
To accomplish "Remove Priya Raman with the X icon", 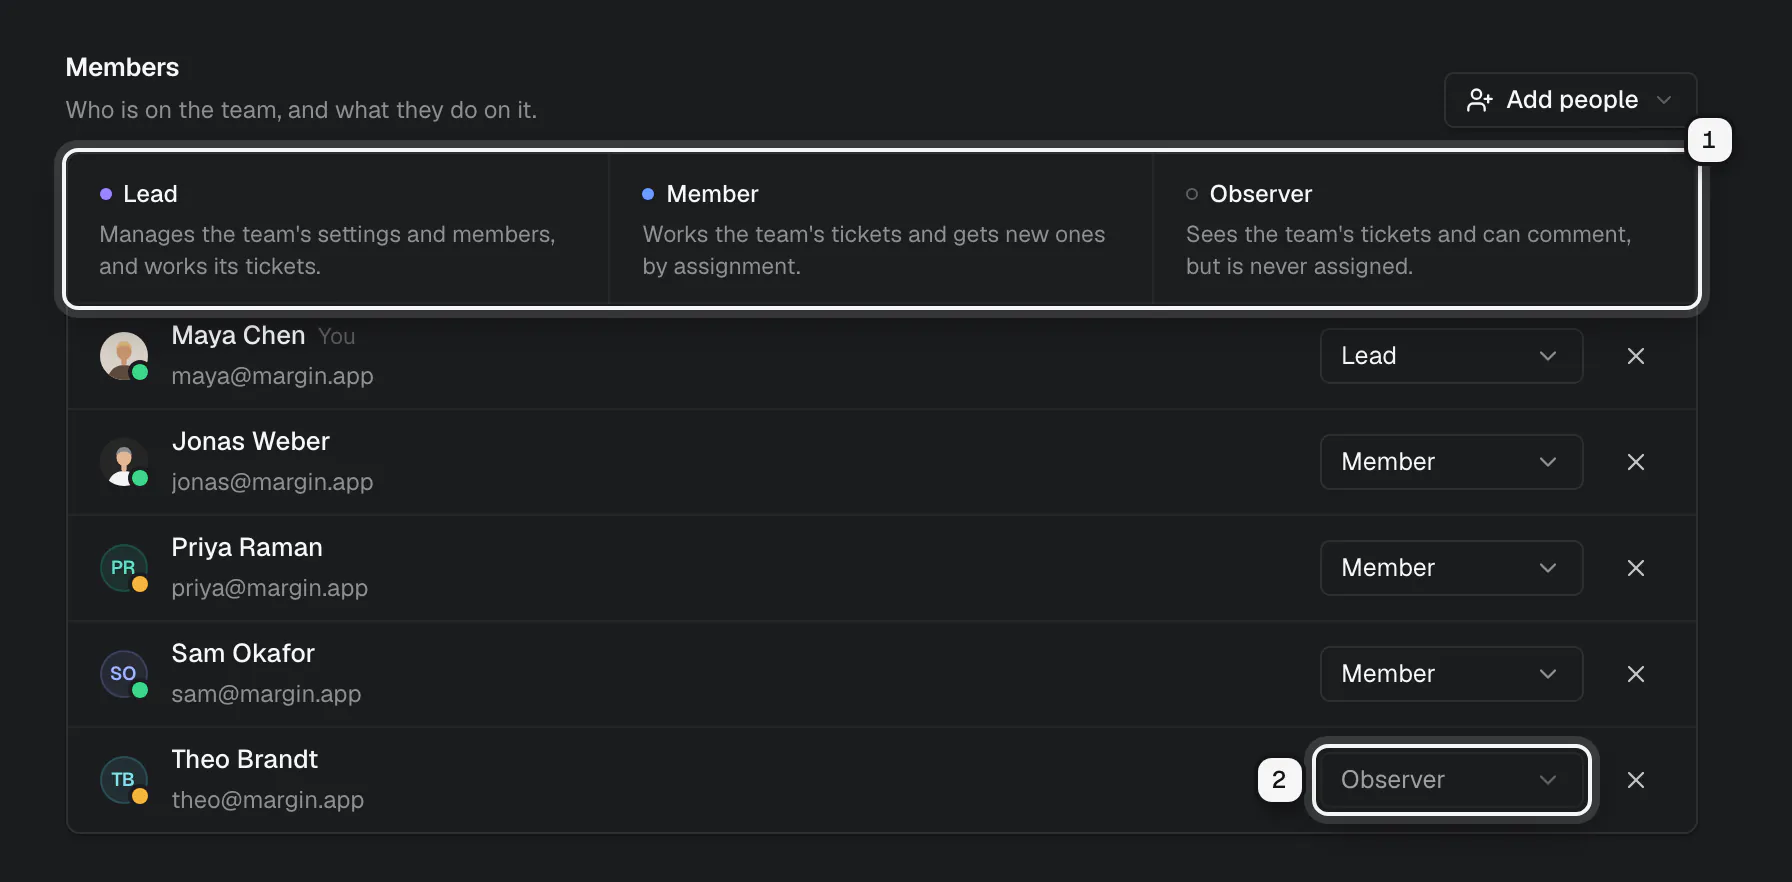I will [x=1636, y=568].
